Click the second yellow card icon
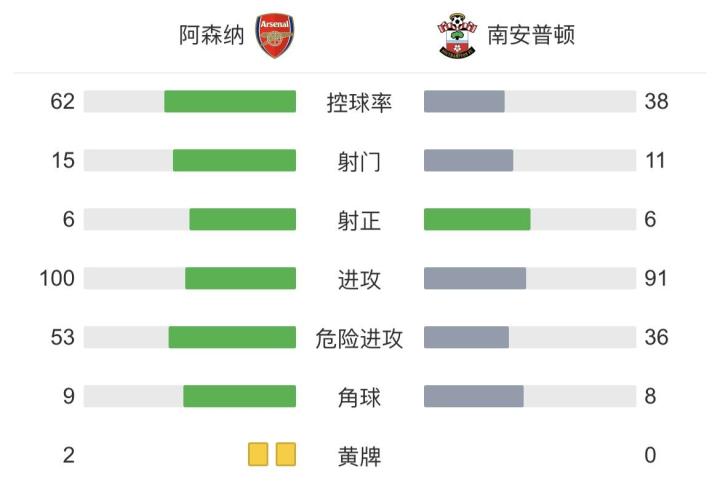Image resolution: width=720 pixels, height=484 pixels. pyautogui.click(x=286, y=455)
